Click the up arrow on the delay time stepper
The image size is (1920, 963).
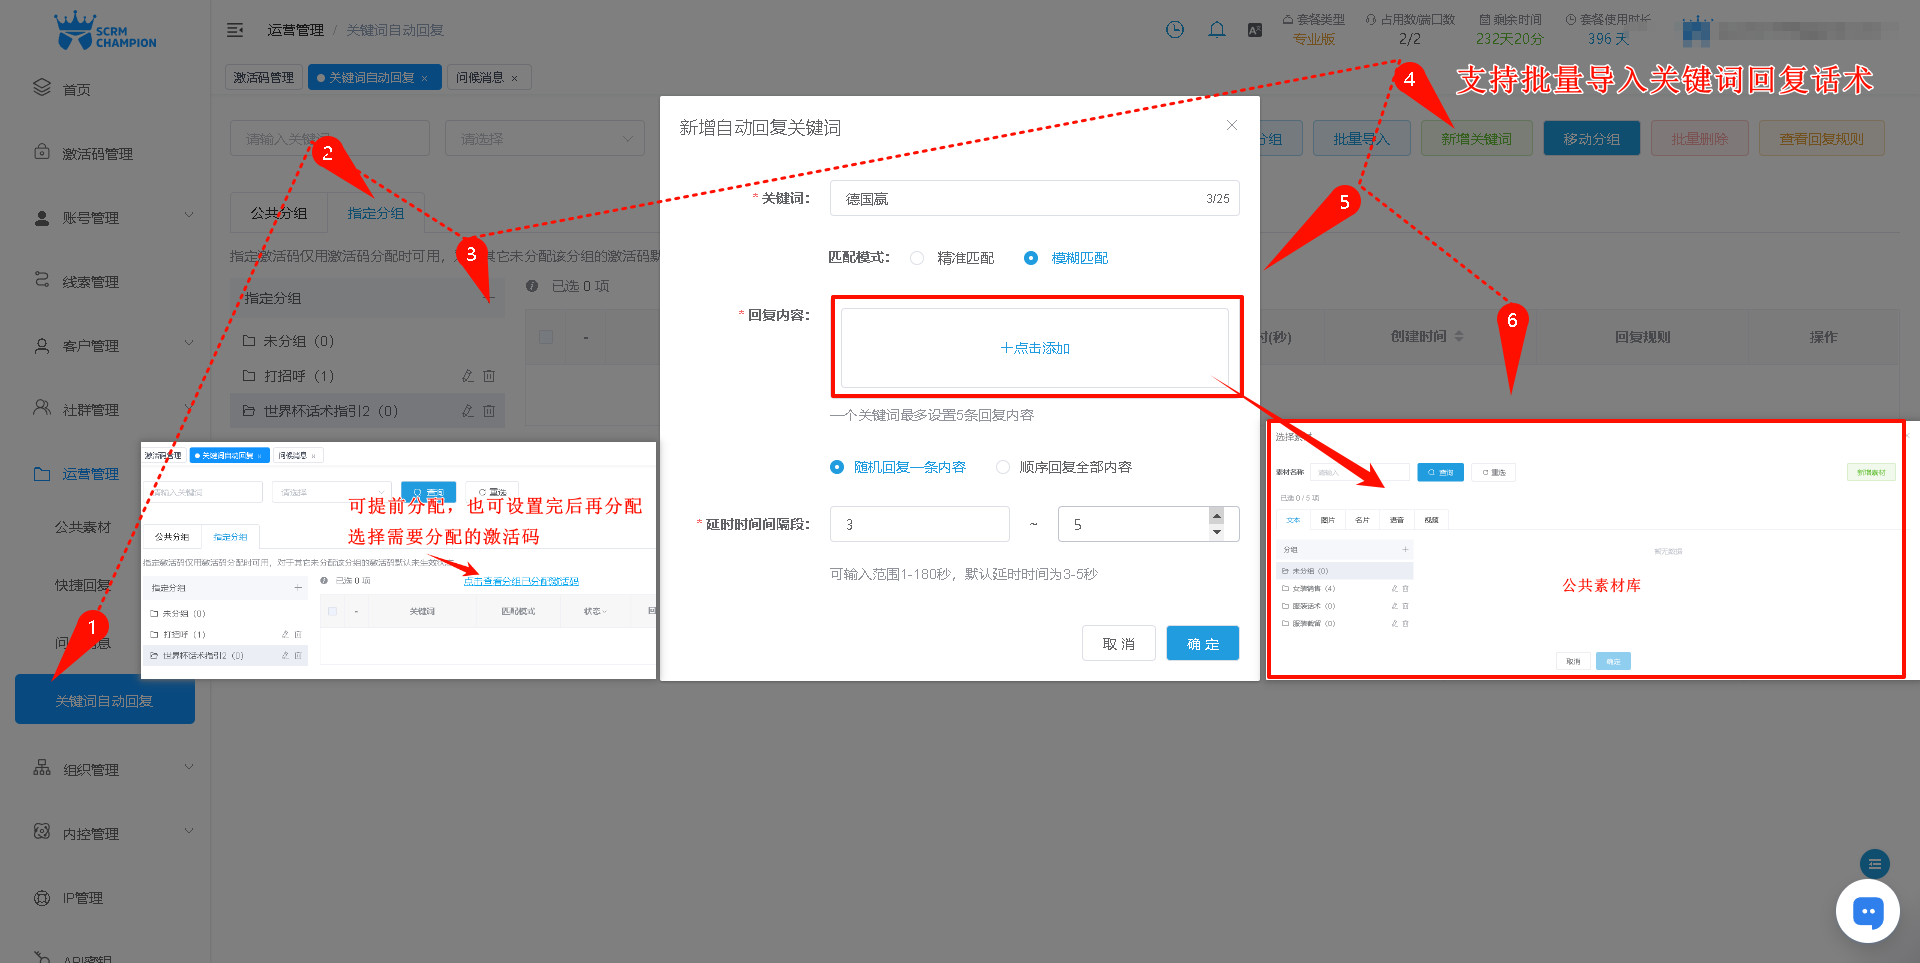(x=1216, y=515)
